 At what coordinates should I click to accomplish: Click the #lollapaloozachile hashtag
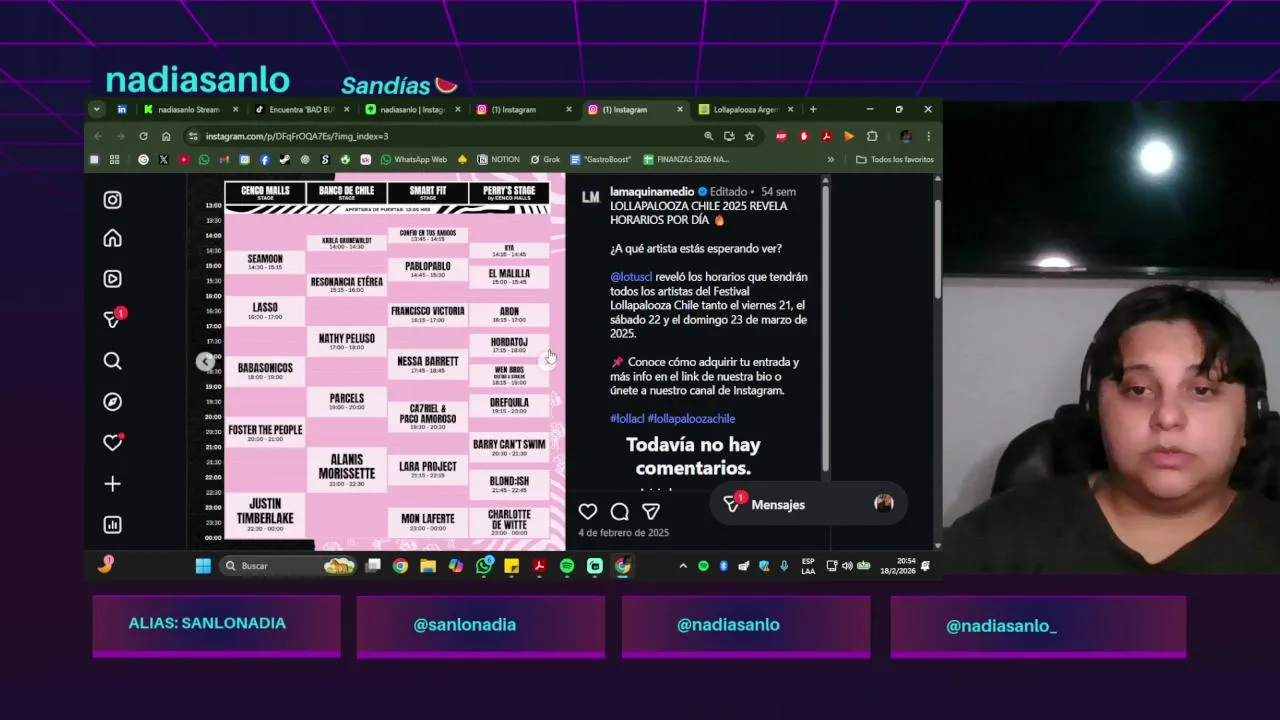(691, 419)
